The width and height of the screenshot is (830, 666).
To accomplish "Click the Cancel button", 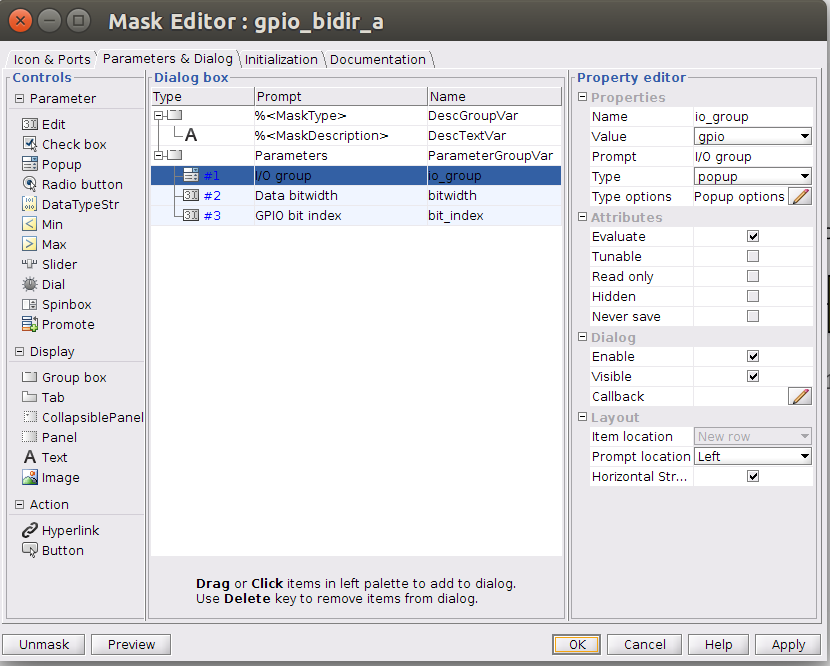I will point(645,644).
